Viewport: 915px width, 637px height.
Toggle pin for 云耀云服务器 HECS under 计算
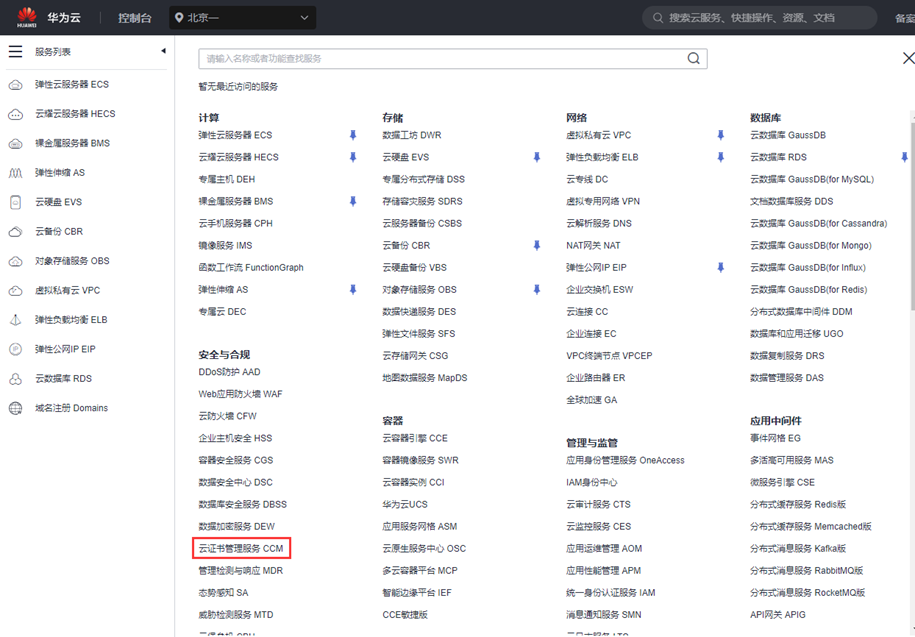tap(352, 158)
